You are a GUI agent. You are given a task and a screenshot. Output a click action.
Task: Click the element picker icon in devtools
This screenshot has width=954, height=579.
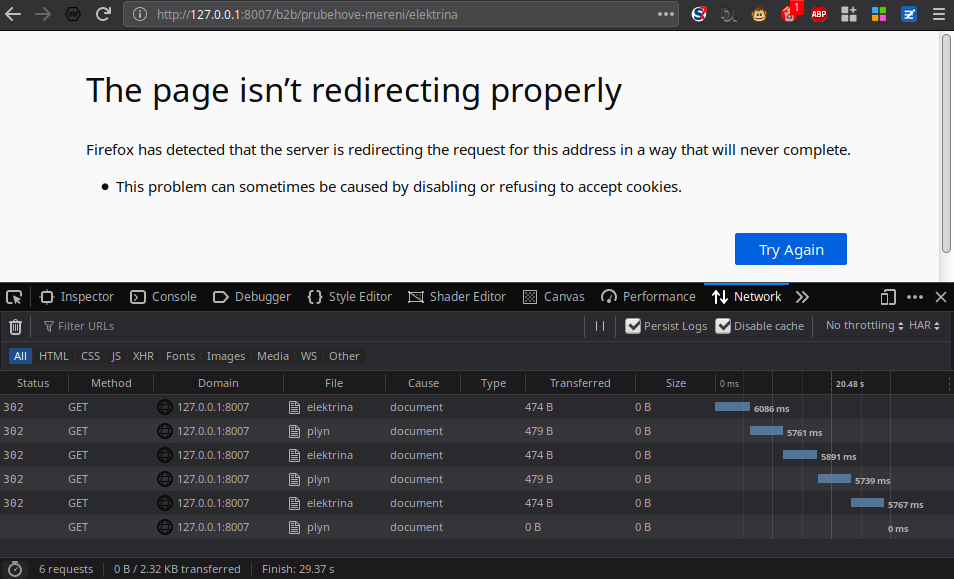(14, 297)
